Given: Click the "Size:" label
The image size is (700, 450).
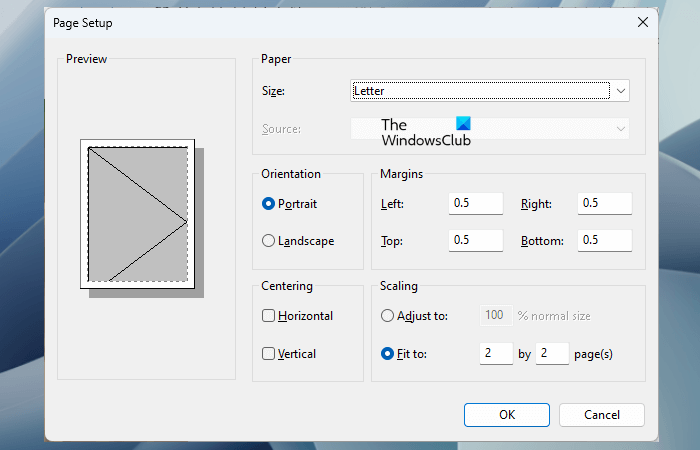Looking at the screenshot, I should 273,91.
